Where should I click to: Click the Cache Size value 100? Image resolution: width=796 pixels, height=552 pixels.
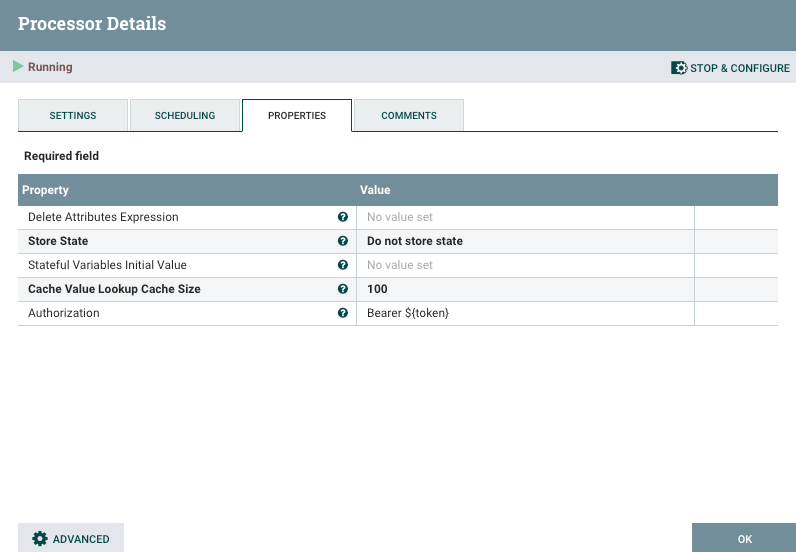(377, 289)
